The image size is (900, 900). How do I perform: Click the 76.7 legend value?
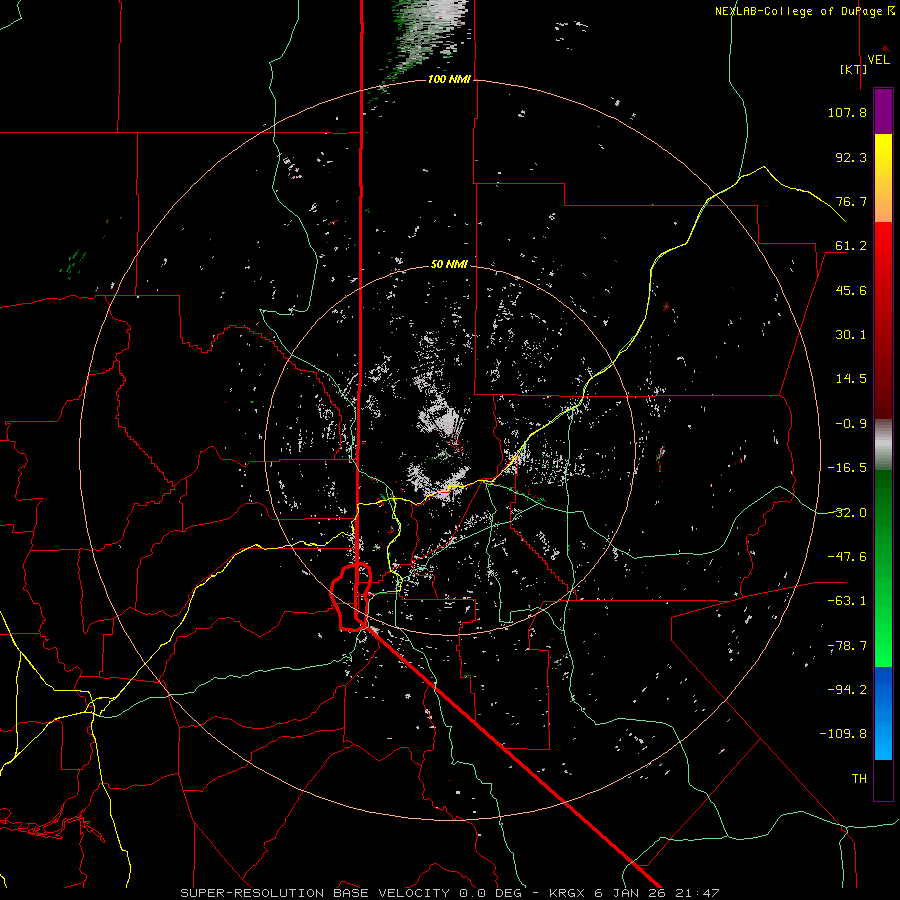[851, 201]
